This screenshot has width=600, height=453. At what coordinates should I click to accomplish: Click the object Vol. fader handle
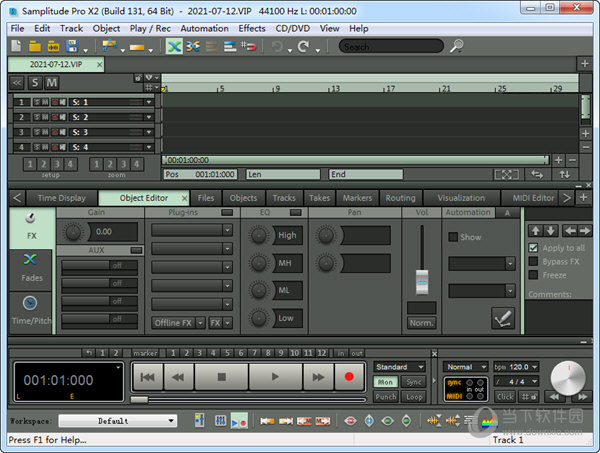point(422,282)
